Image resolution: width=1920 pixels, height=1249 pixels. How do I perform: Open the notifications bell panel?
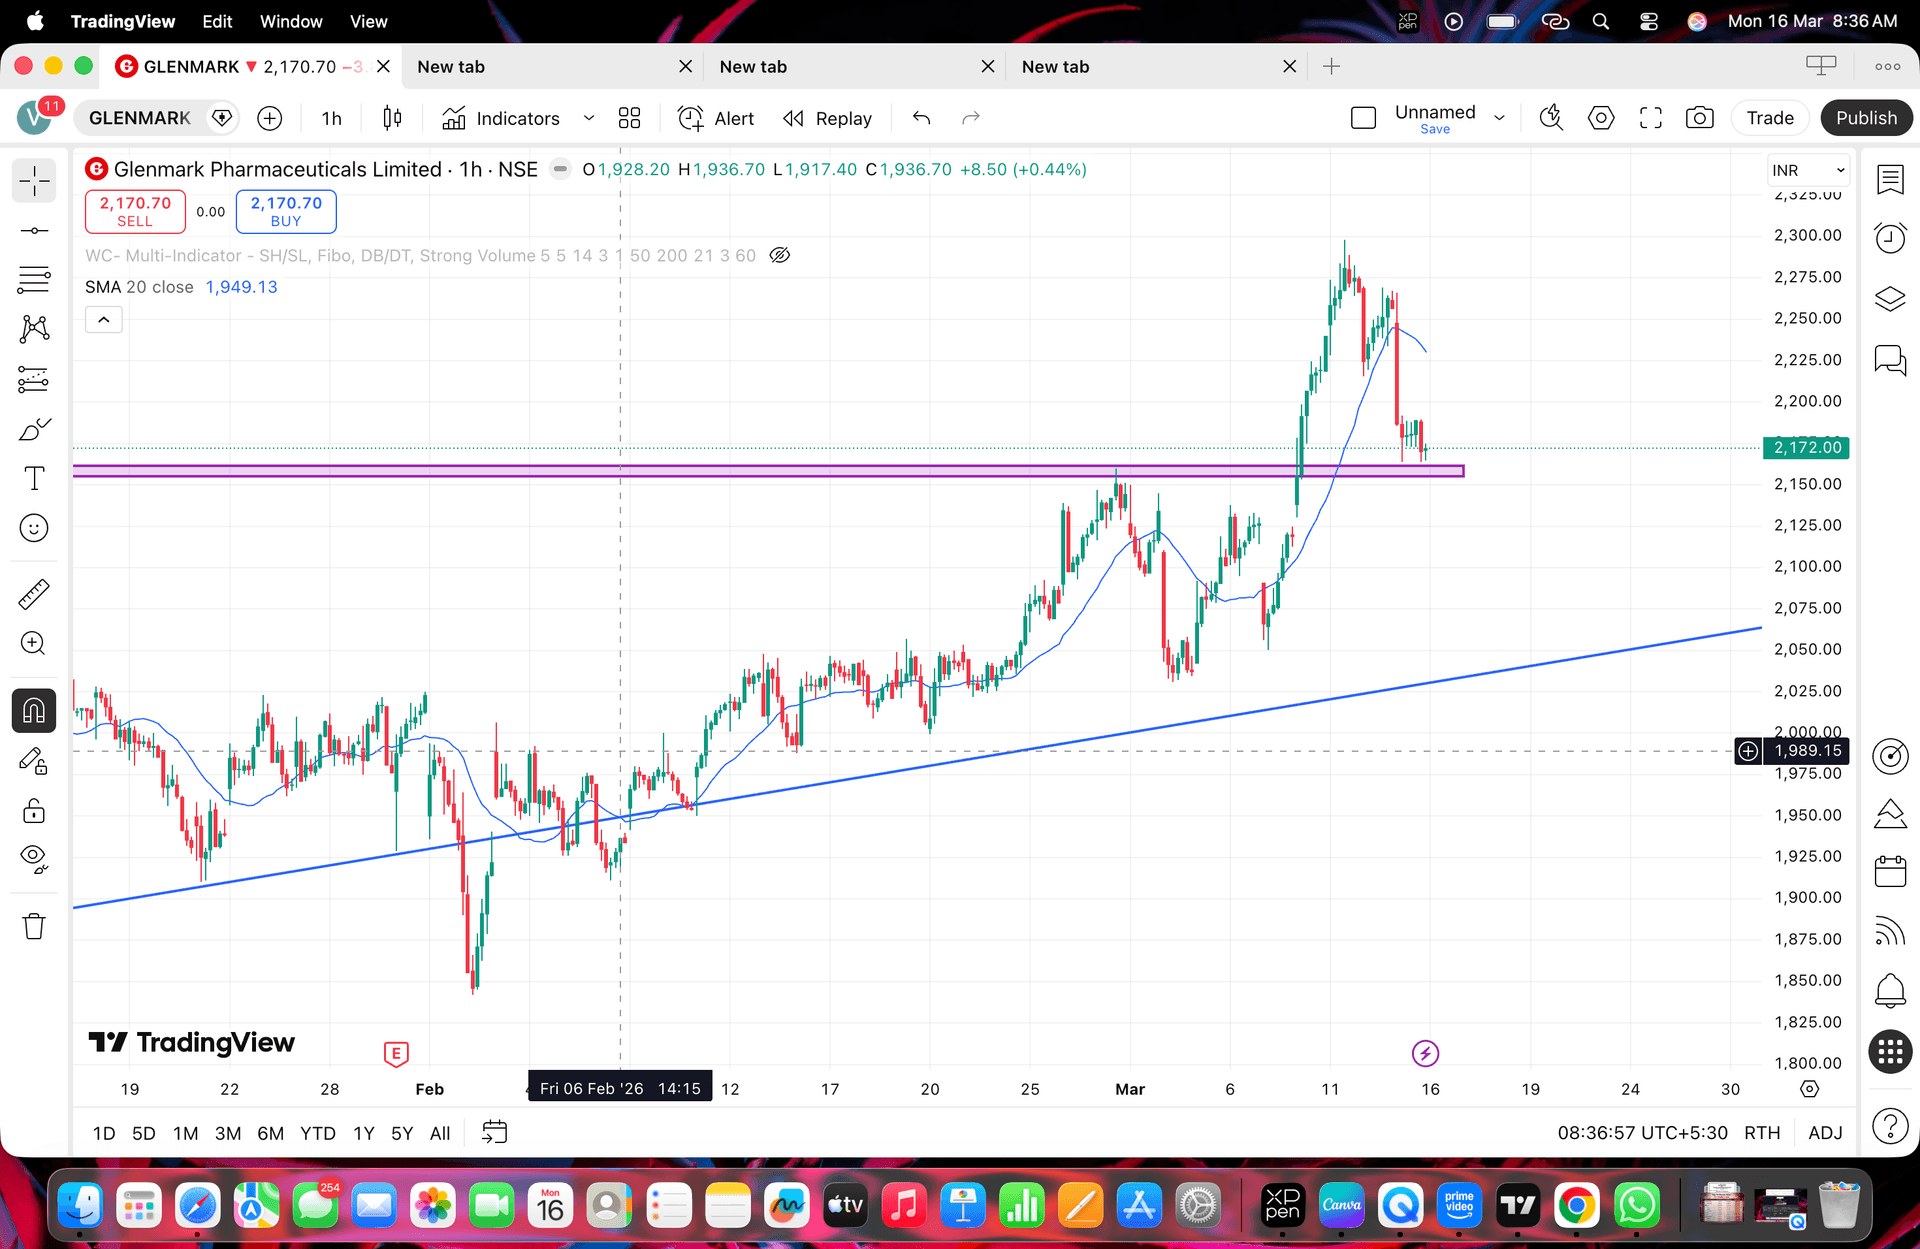(x=1890, y=990)
